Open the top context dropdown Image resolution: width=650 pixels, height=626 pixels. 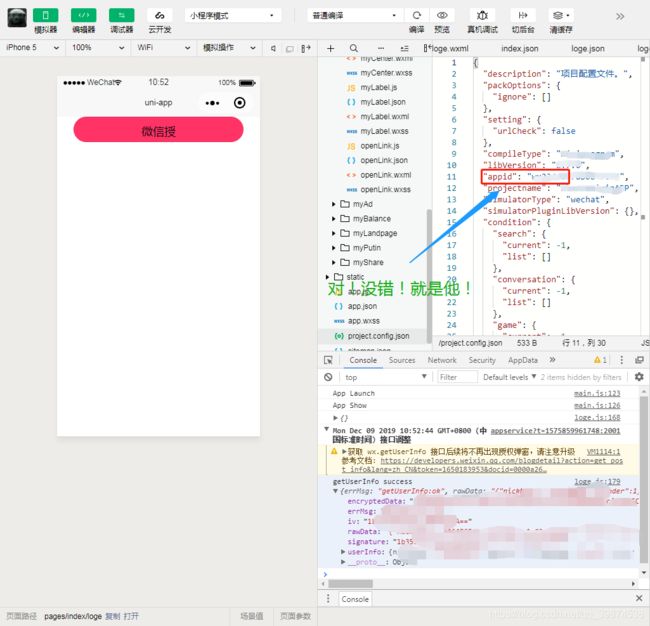click(x=386, y=377)
